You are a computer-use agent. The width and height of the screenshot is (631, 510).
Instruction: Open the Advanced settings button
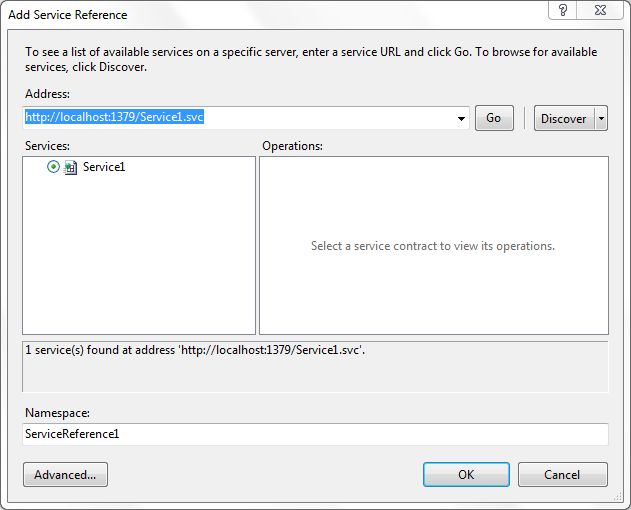[65, 474]
